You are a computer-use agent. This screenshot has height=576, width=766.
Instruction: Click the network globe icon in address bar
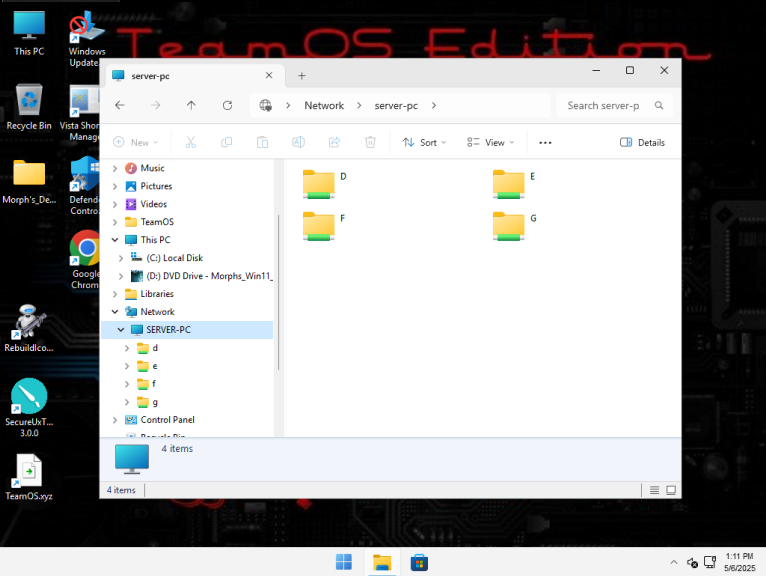coord(265,105)
